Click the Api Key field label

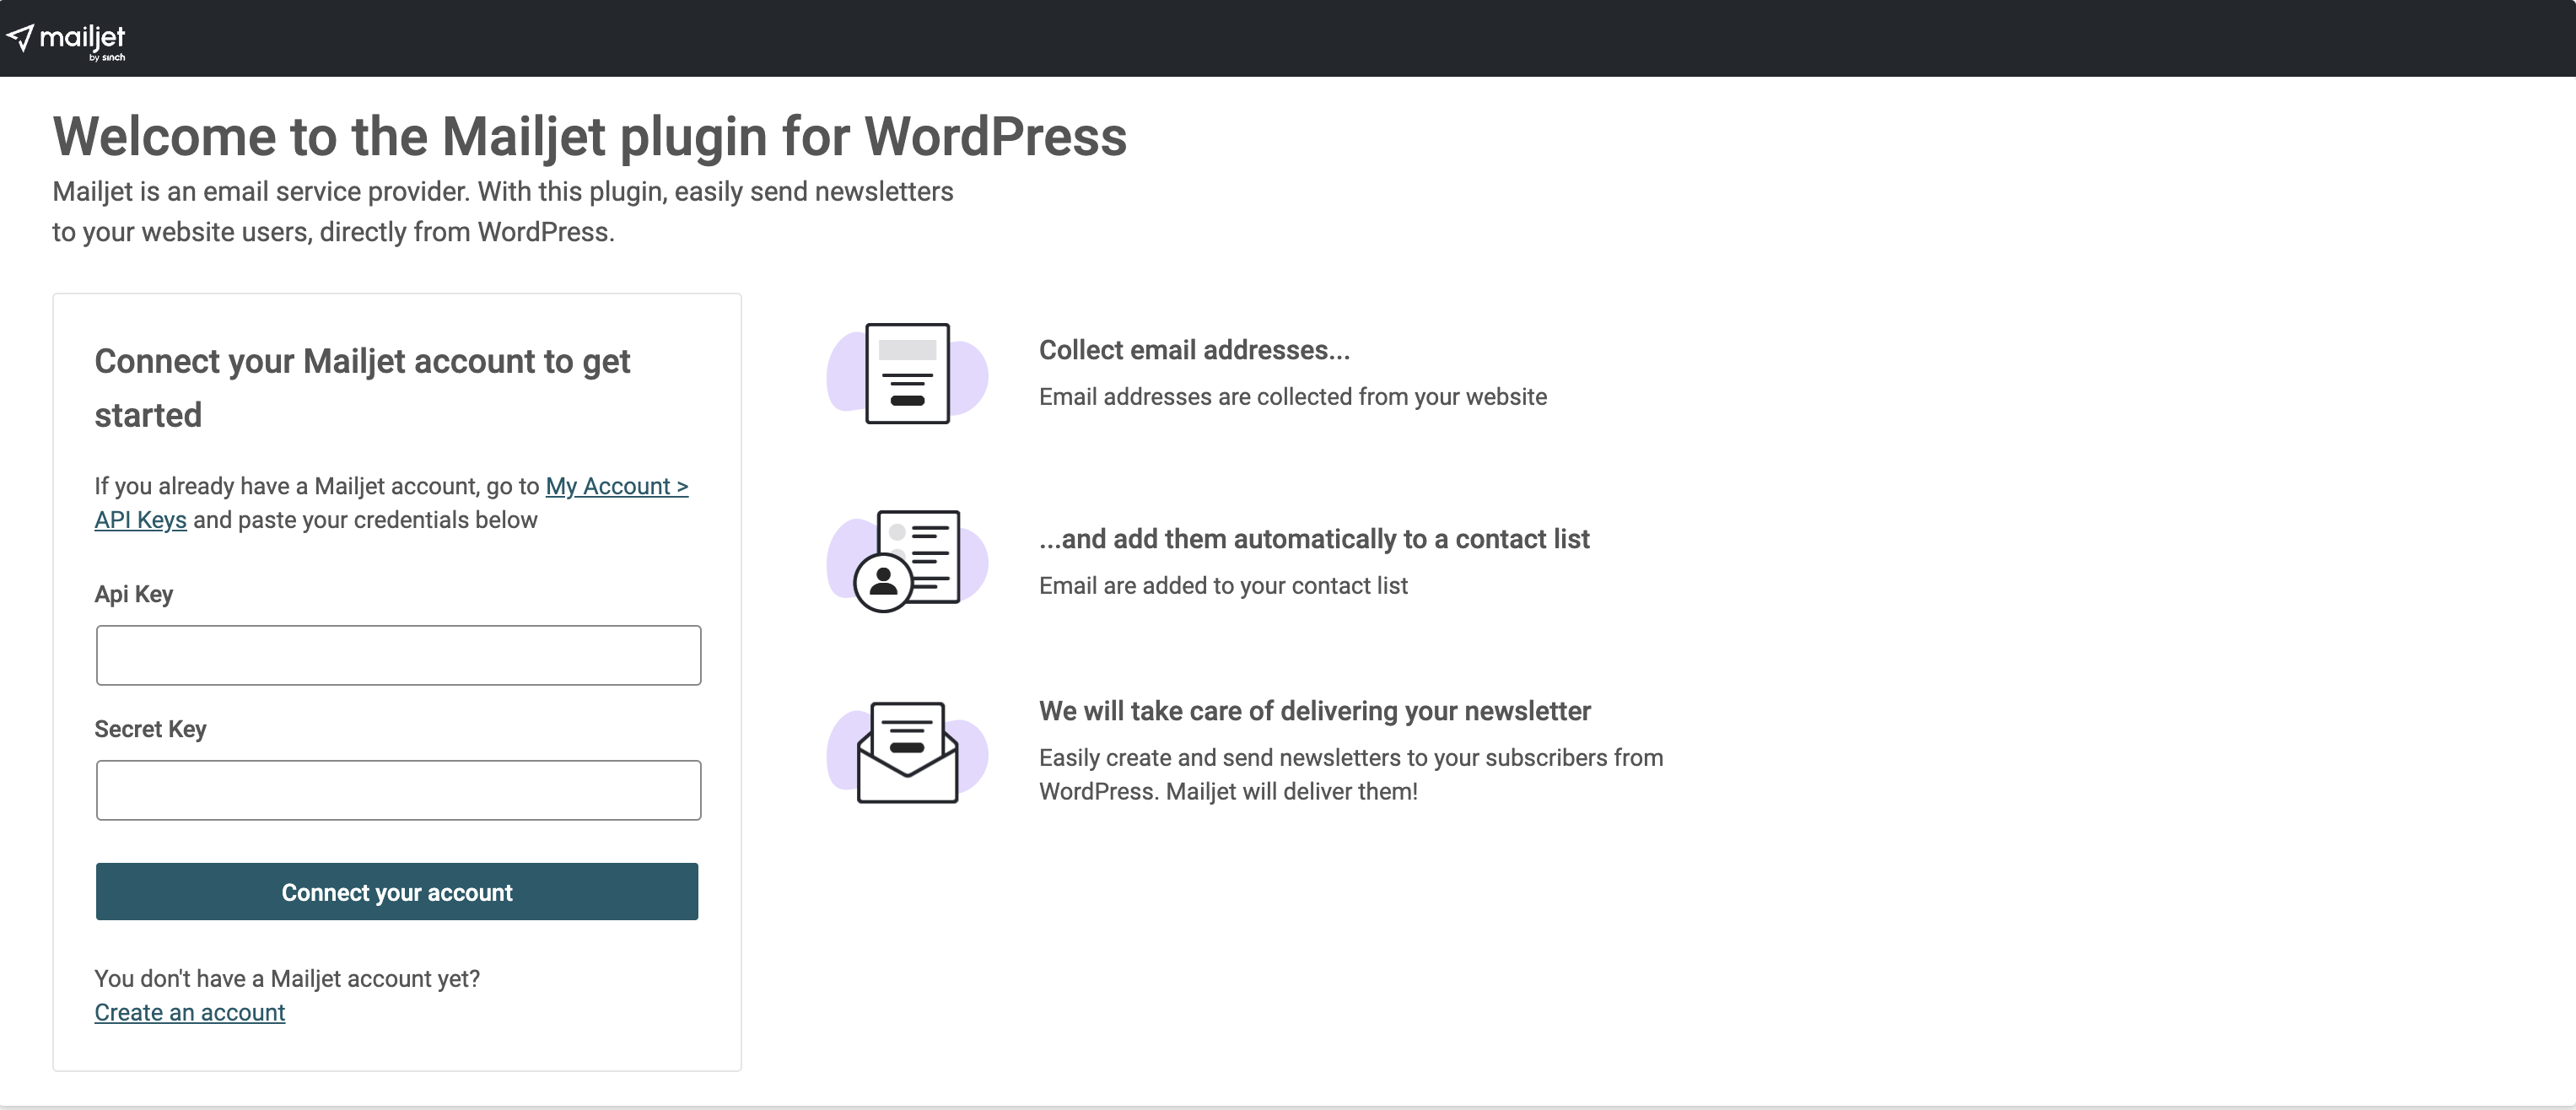tap(134, 594)
